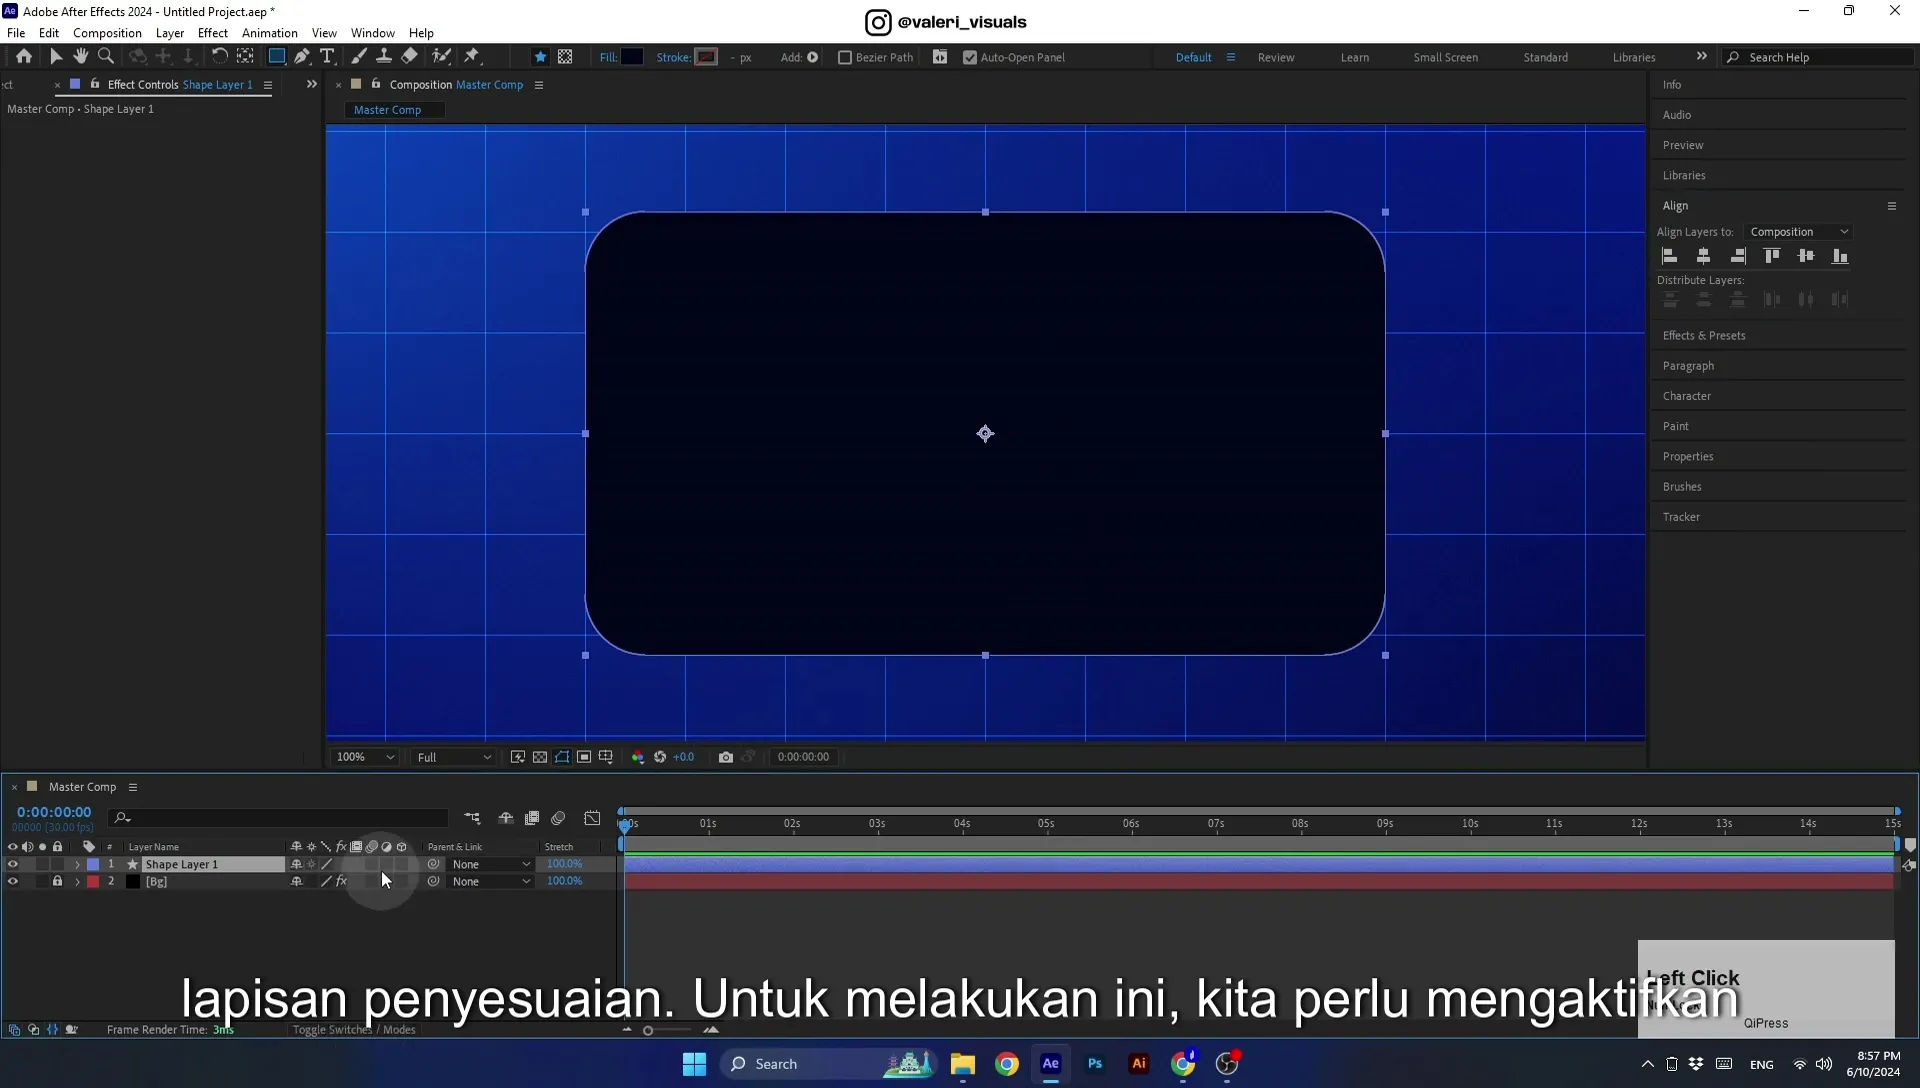Image resolution: width=1920 pixels, height=1088 pixels.
Task: Select the Zoom magnifier tool
Action: tap(106, 57)
